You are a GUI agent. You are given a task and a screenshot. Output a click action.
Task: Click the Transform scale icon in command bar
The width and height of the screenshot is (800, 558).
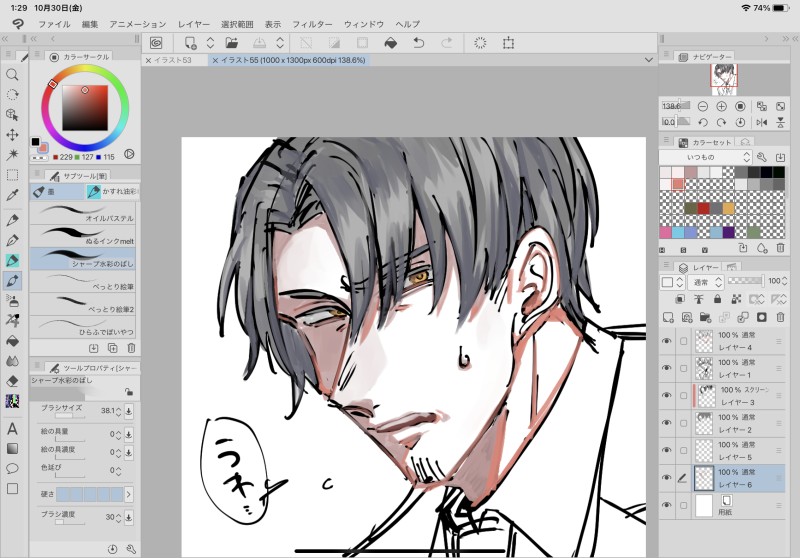click(x=508, y=43)
